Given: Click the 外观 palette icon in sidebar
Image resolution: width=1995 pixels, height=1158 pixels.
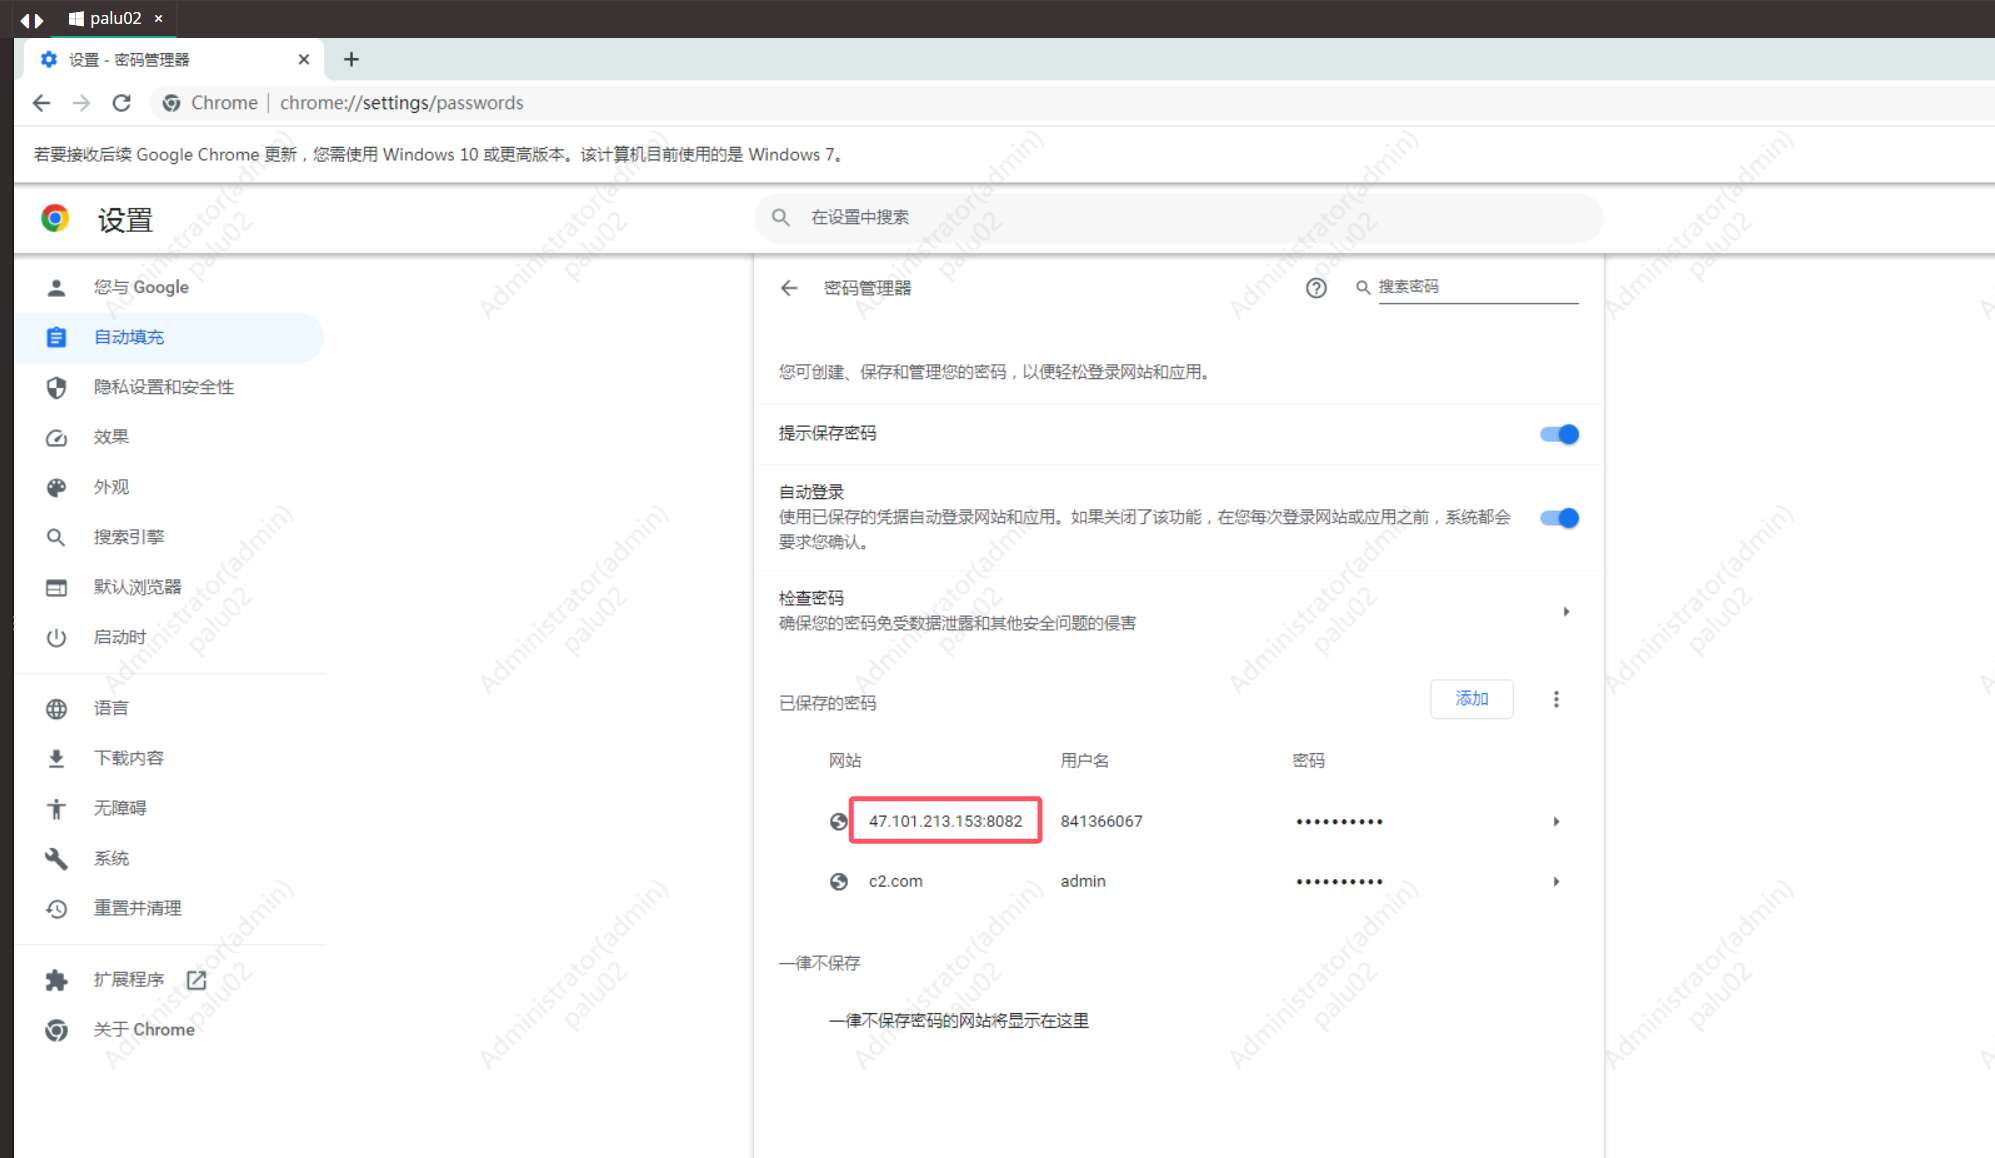Looking at the screenshot, I should pos(56,487).
